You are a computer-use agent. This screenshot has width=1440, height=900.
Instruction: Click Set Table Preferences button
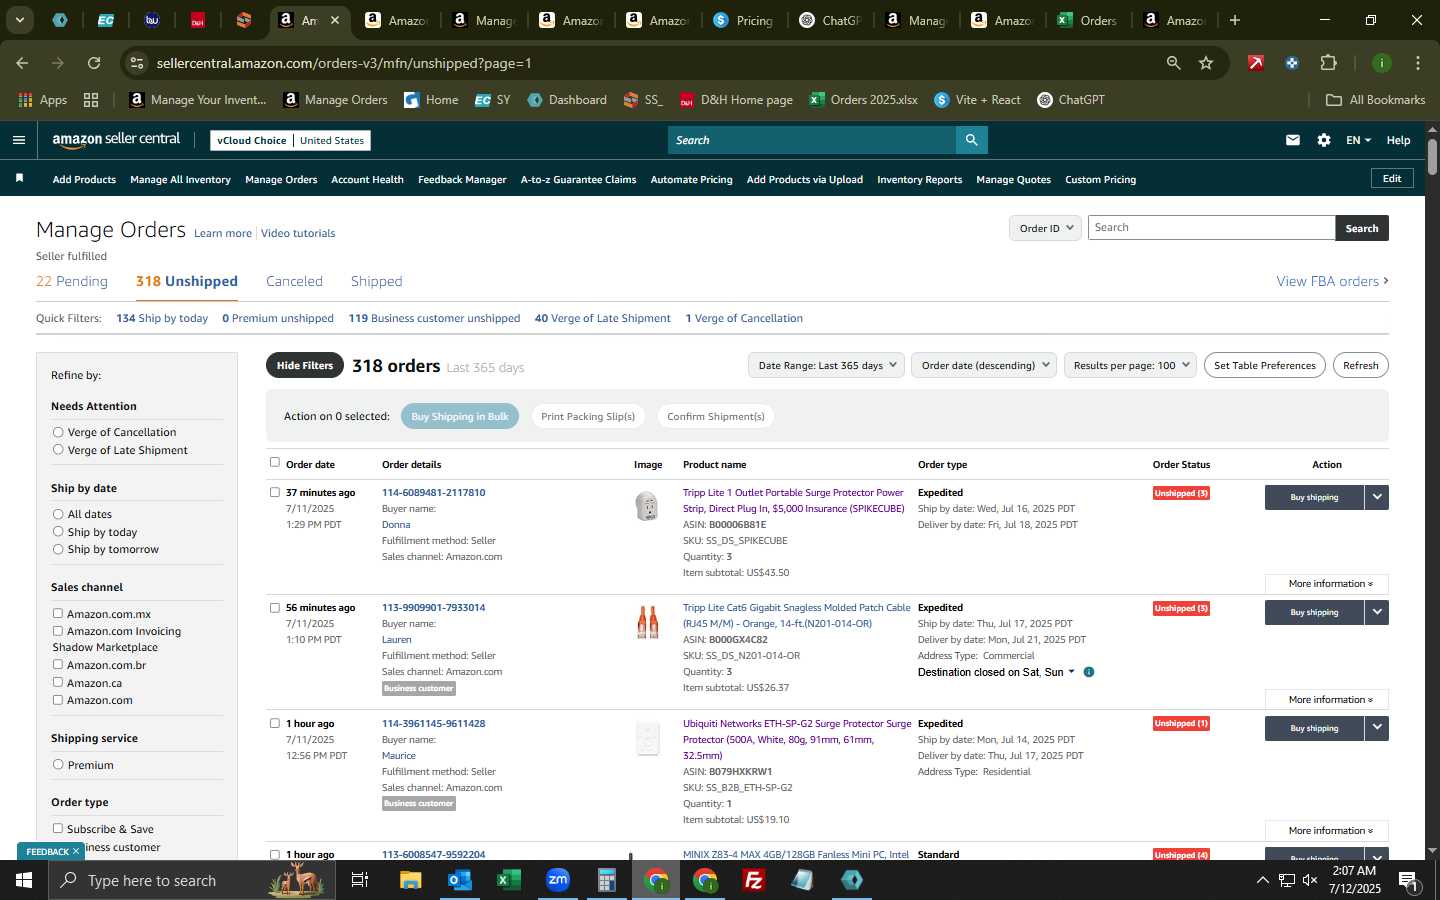[1264, 365]
